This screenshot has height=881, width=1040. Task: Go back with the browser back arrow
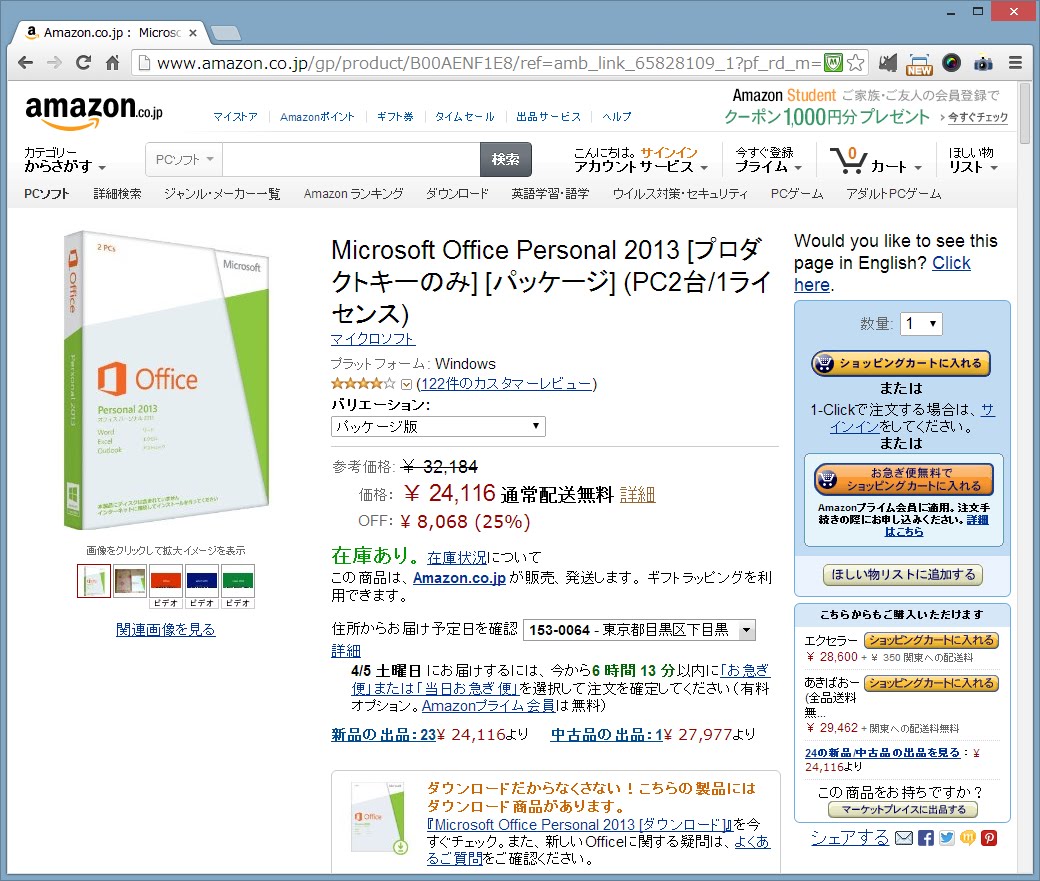(25, 63)
